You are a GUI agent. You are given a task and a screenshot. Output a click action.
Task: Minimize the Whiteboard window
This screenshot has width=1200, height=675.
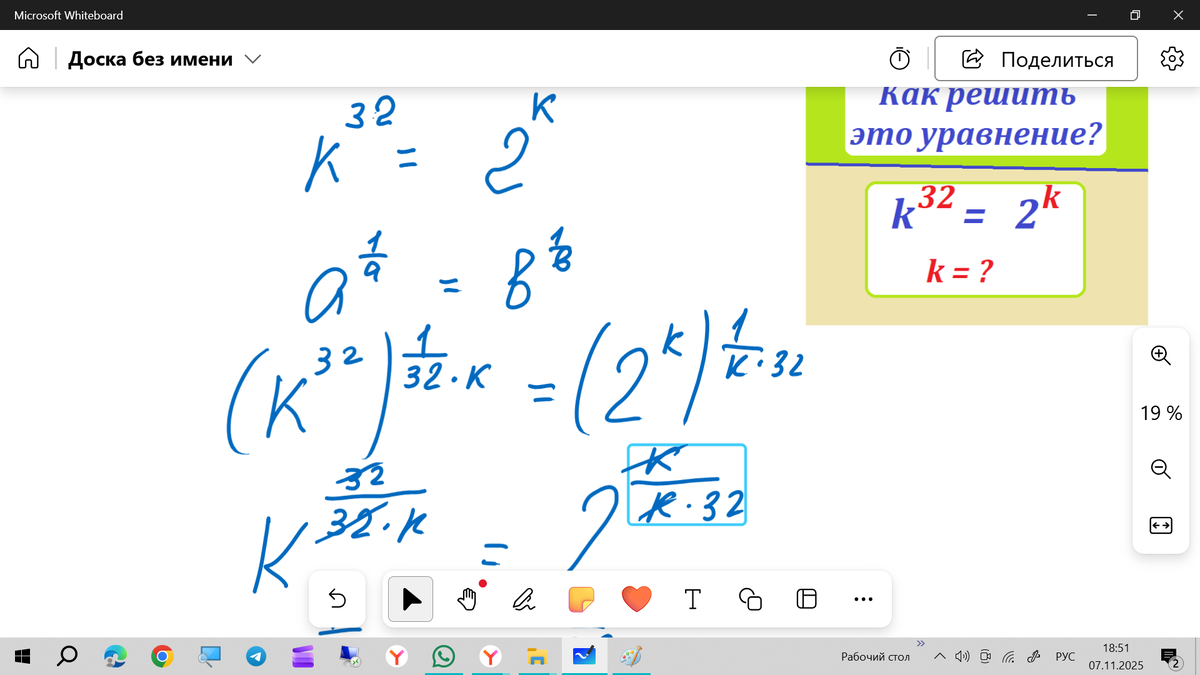pyautogui.click(x=1092, y=15)
